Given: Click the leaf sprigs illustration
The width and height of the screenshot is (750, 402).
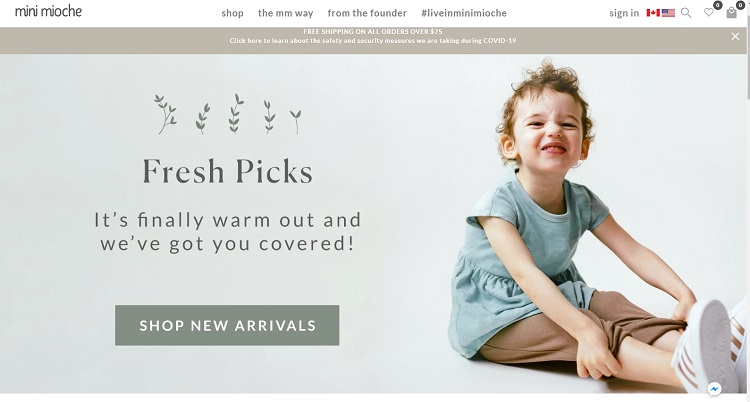Looking at the screenshot, I should [x=228, y=114].
